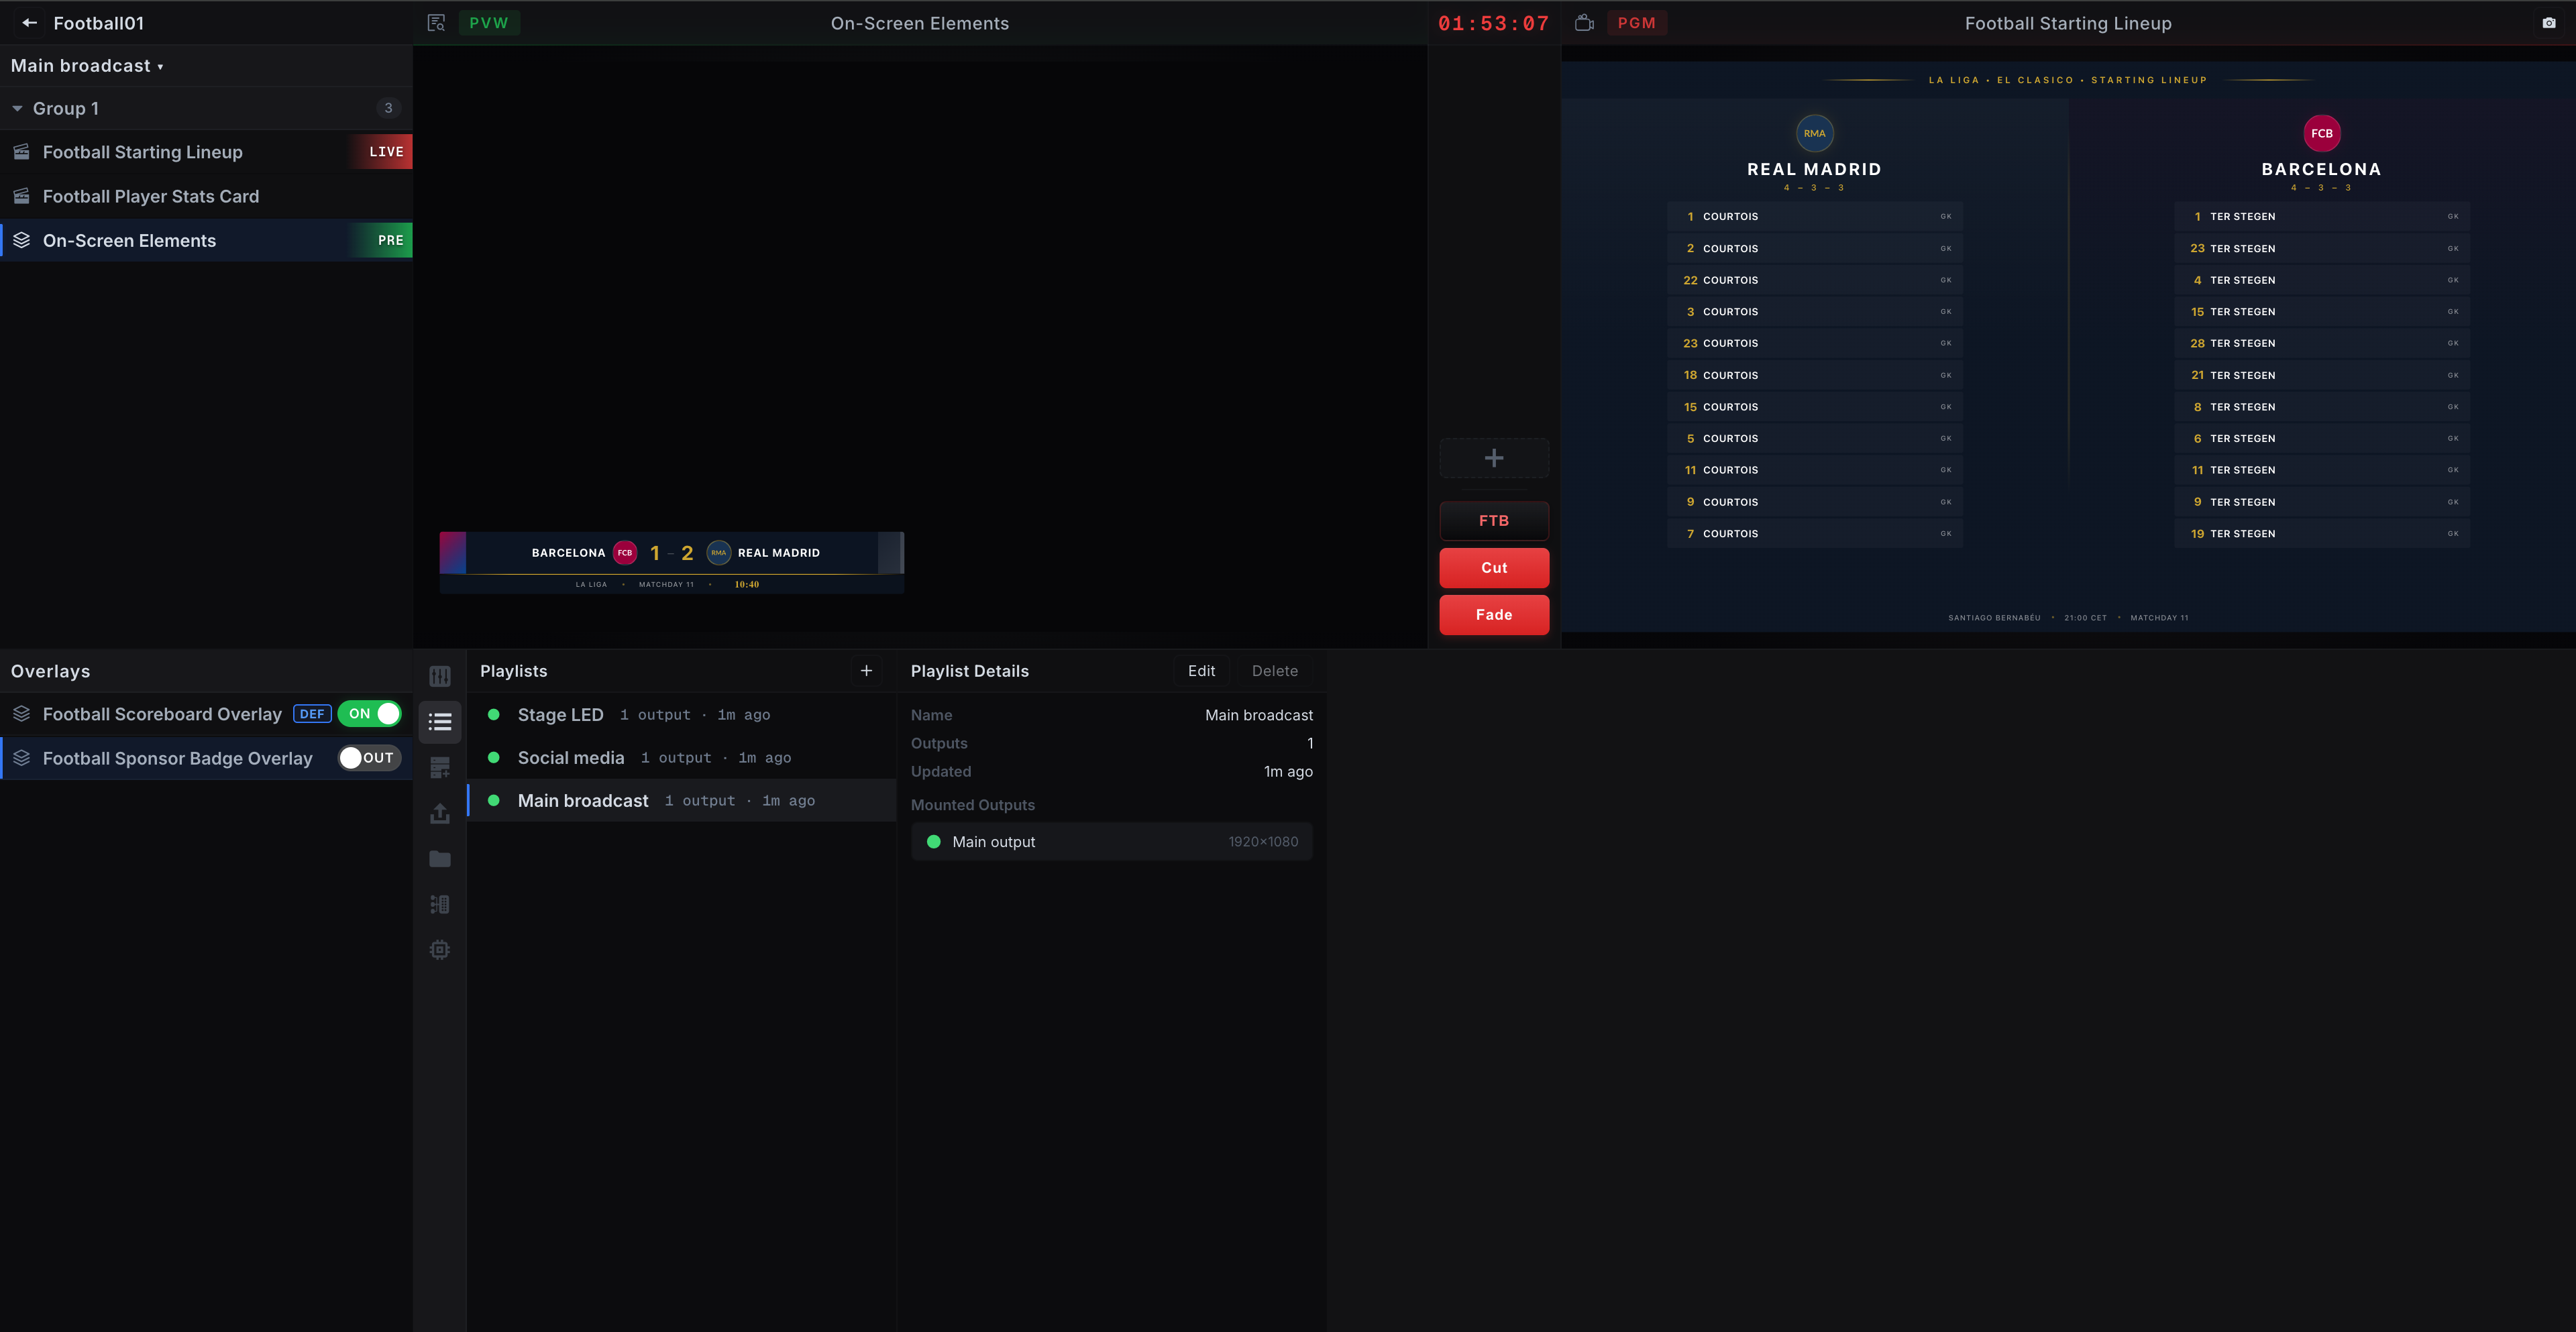The height and width of the screenshot is (1332, 2576).
Task: Edit the playlist details
Action: 1201,671
